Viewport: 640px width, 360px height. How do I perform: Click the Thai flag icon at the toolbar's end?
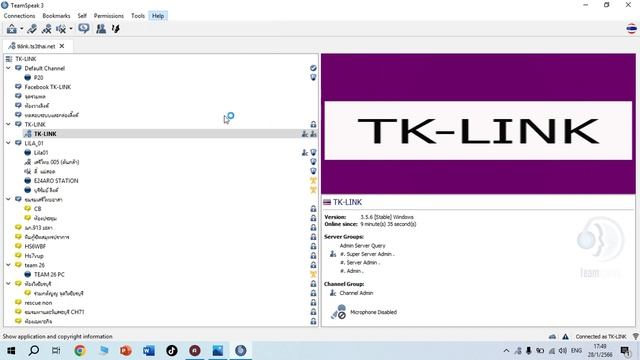[x=631, y=29]
